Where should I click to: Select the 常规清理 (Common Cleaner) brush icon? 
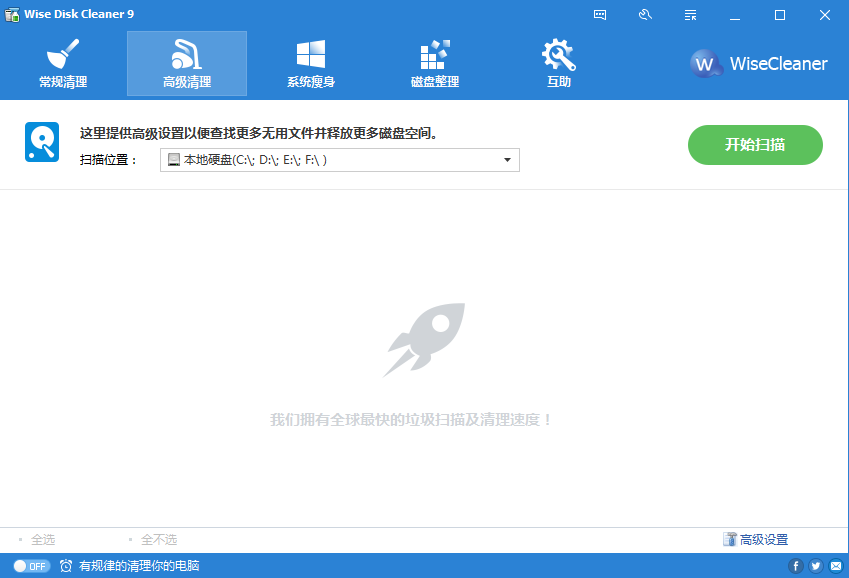click(x=62, y=56)
